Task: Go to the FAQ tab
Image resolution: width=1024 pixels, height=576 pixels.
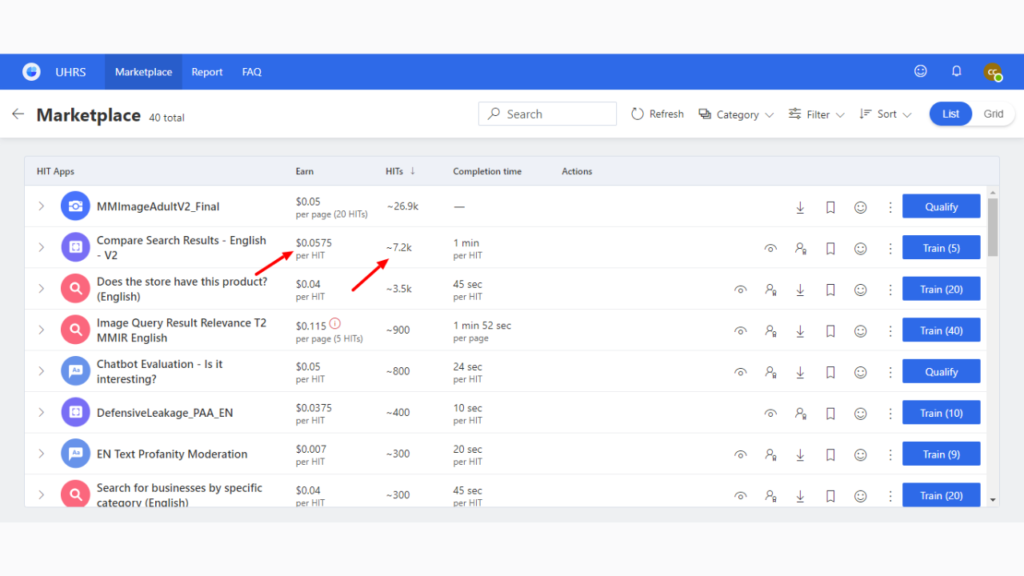Action: pos(251,72)
